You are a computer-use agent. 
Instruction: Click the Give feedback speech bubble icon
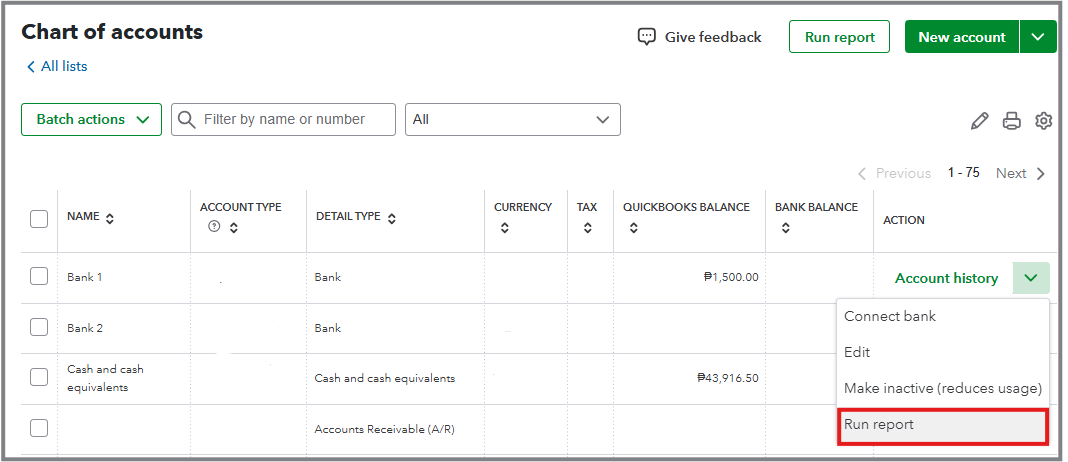tap(647, 37)
